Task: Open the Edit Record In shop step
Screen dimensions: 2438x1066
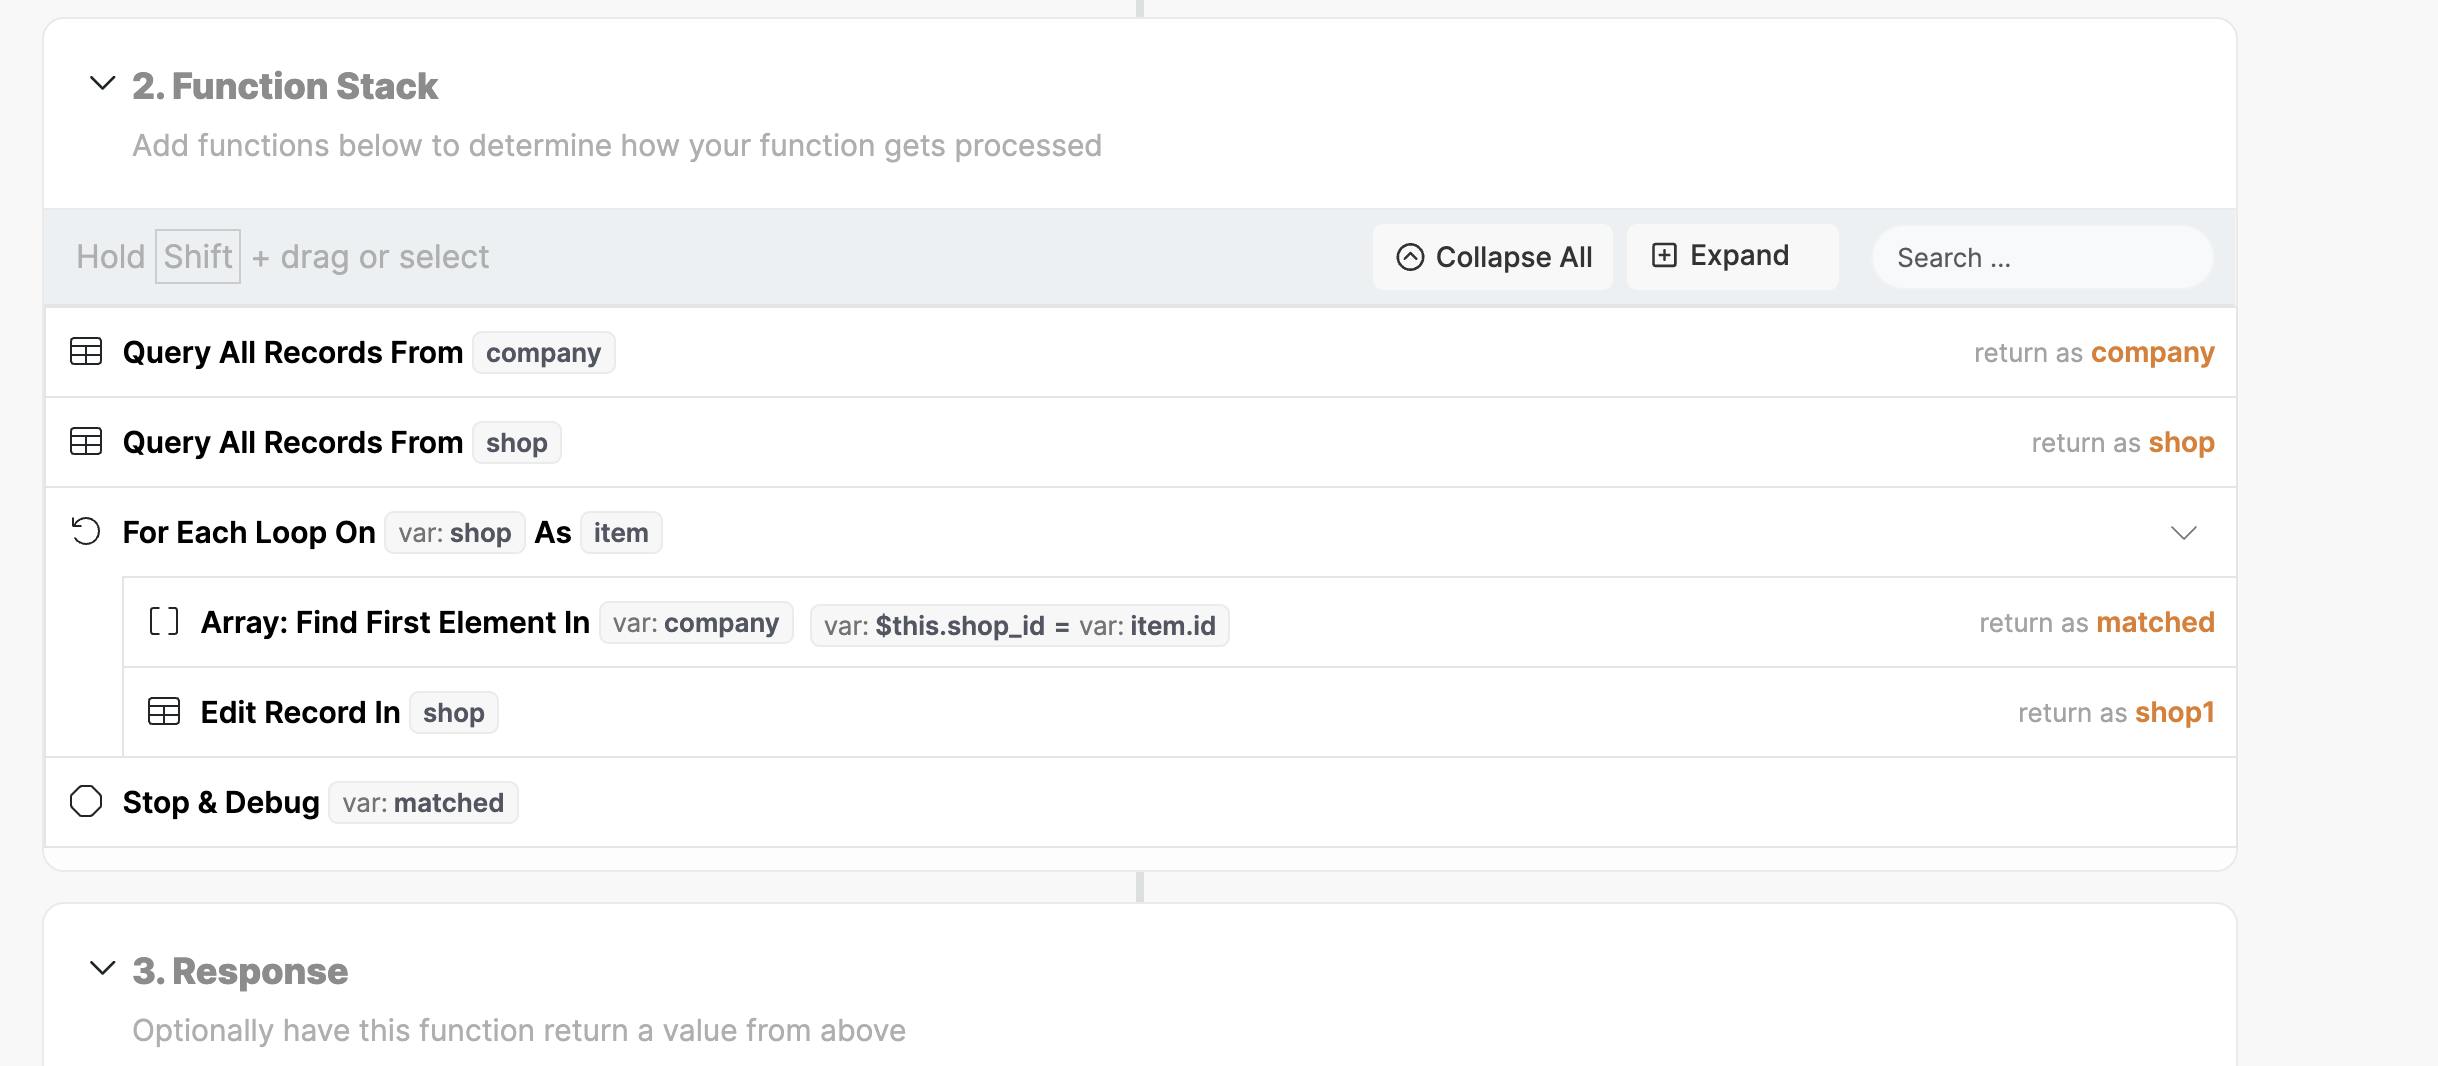Action: point(300,712)
